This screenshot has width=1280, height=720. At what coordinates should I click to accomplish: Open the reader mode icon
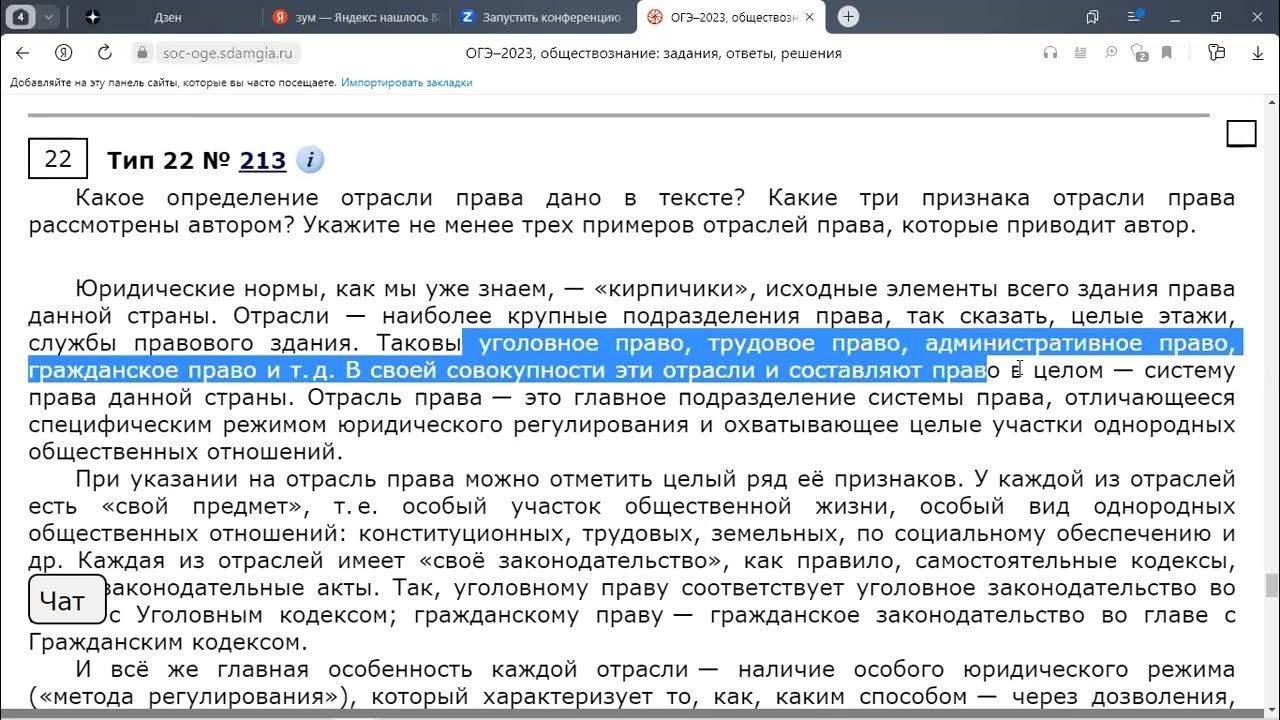1080,53
